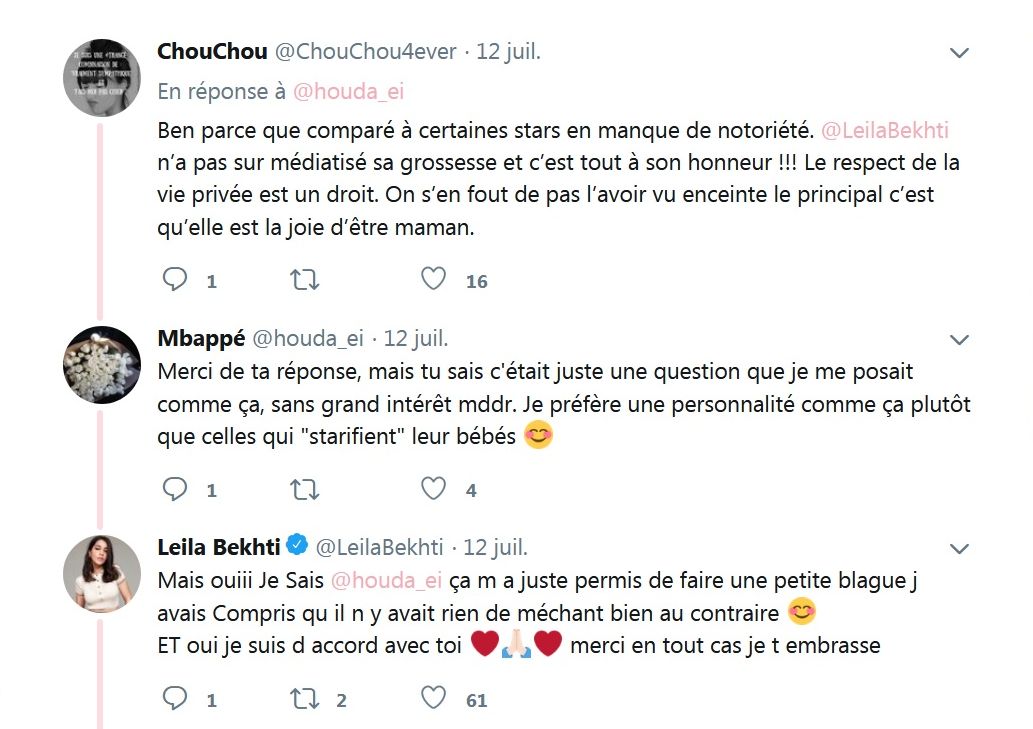Reply to Mbappé's tweet
Screen dimensions: 1033x729
[x=175, y=489]
